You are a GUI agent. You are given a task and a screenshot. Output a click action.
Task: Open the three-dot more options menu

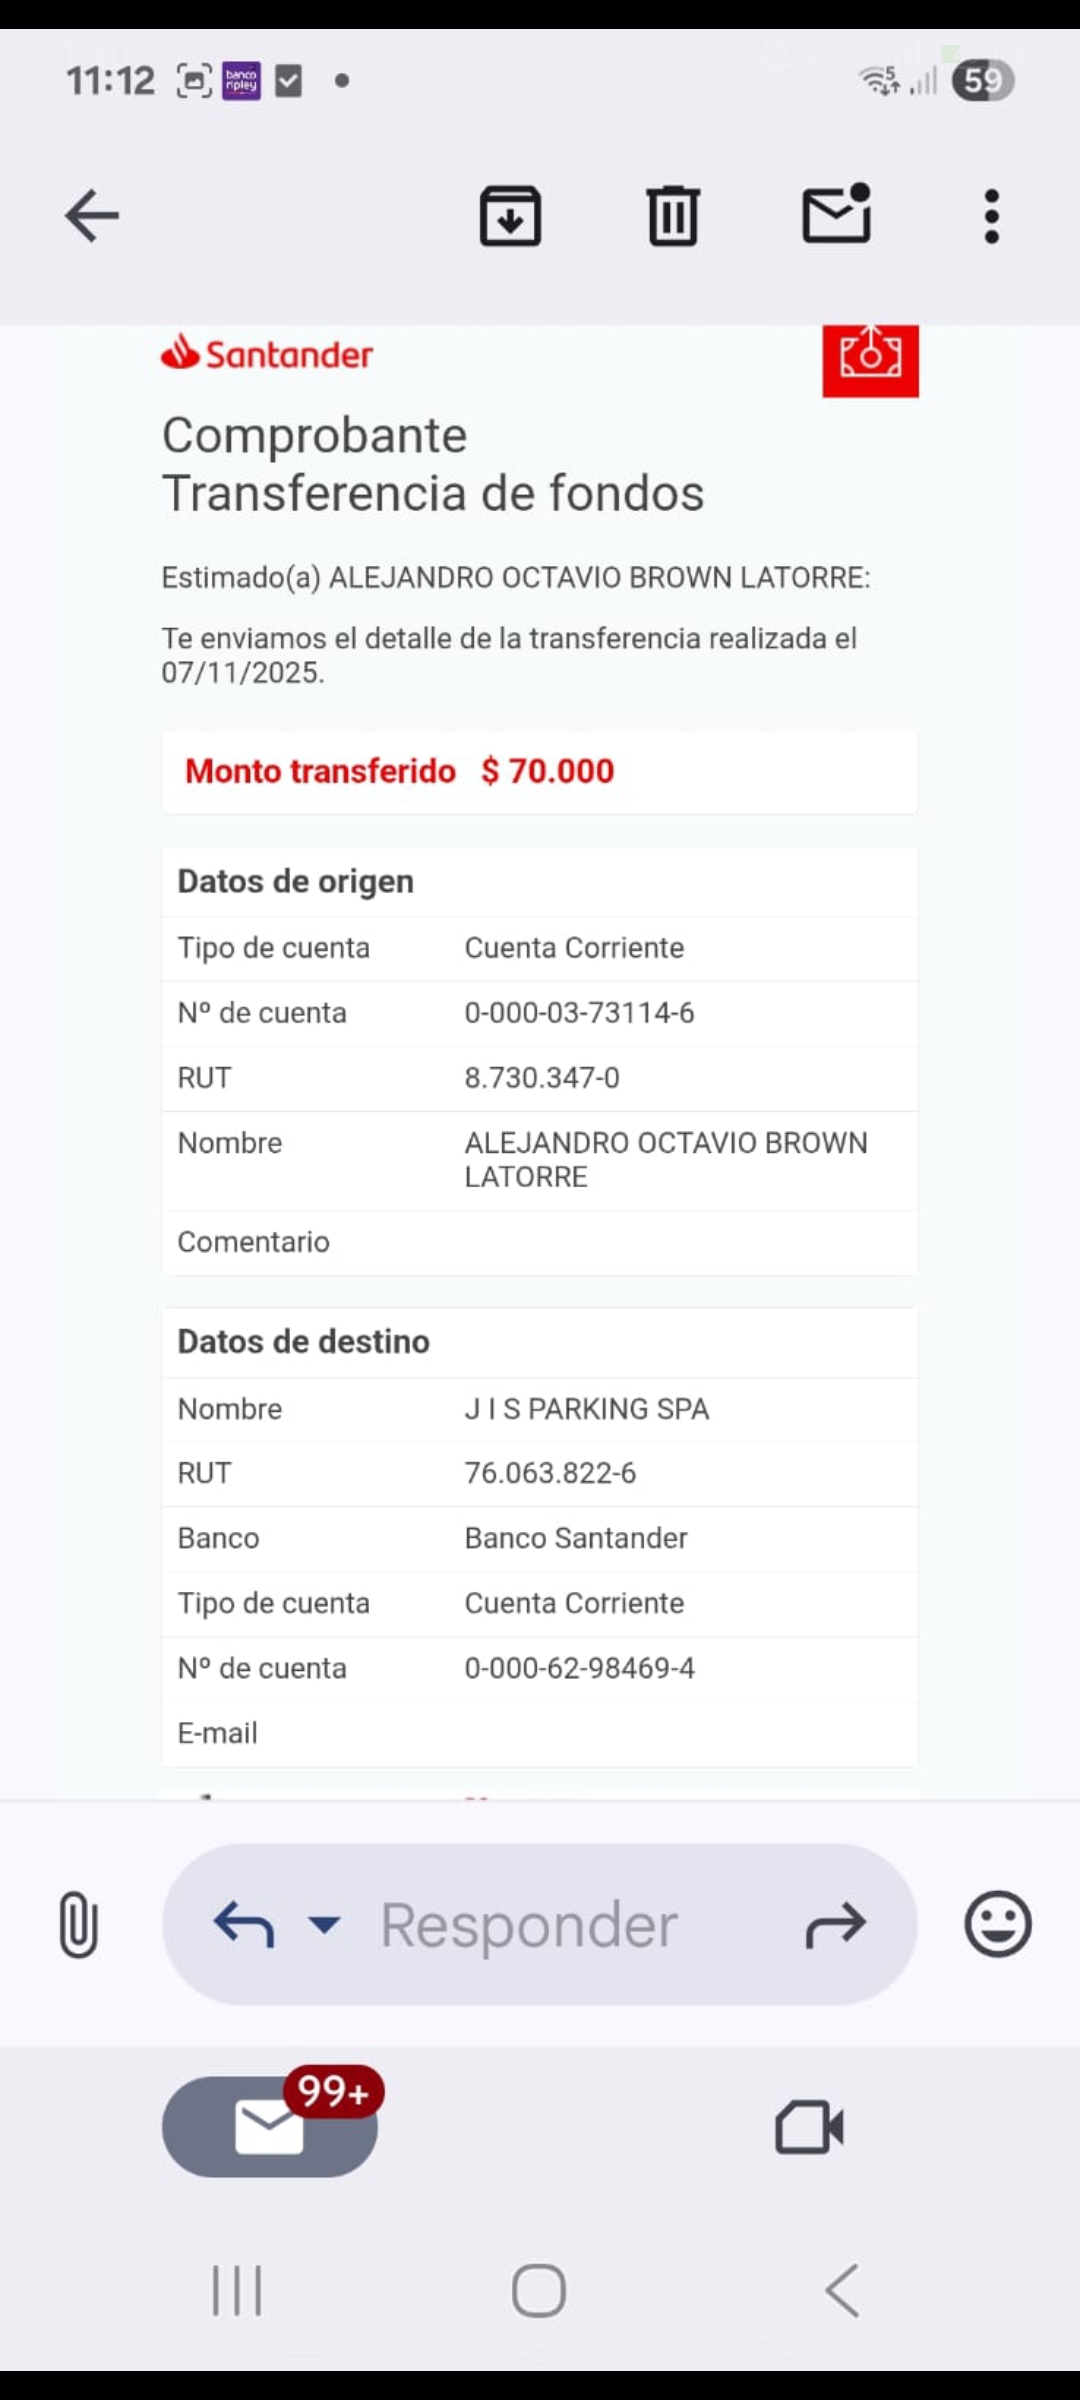(991, 216)
